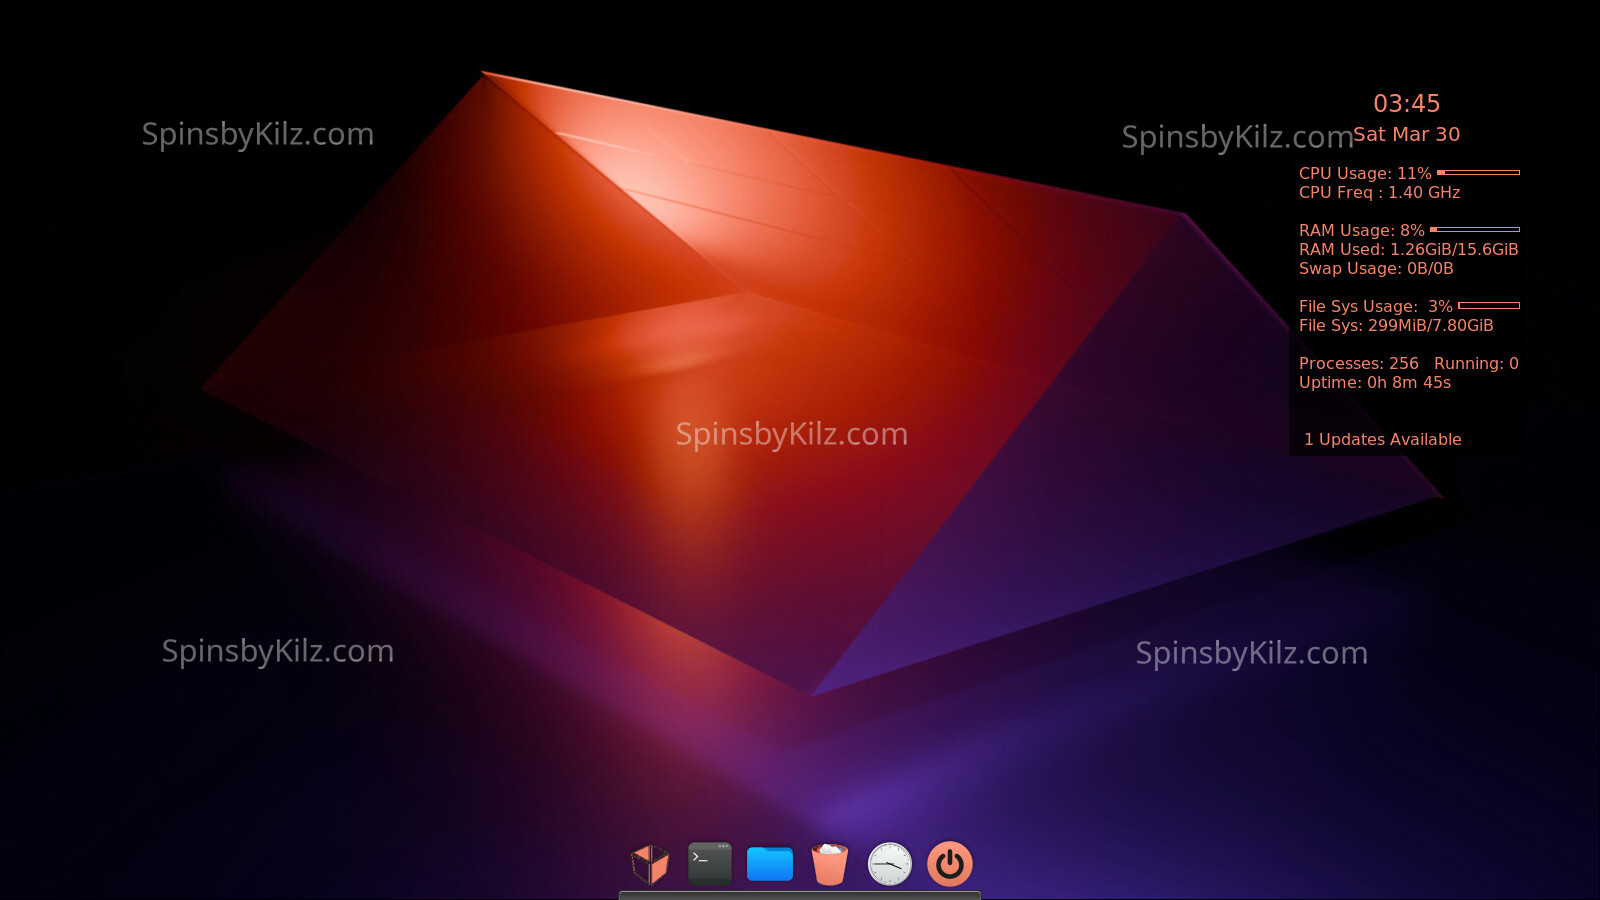Click the CPU Freq 1.40 GHz readout
Image resolution: width=1600 pixels, height=900 pixels.
1379,193
